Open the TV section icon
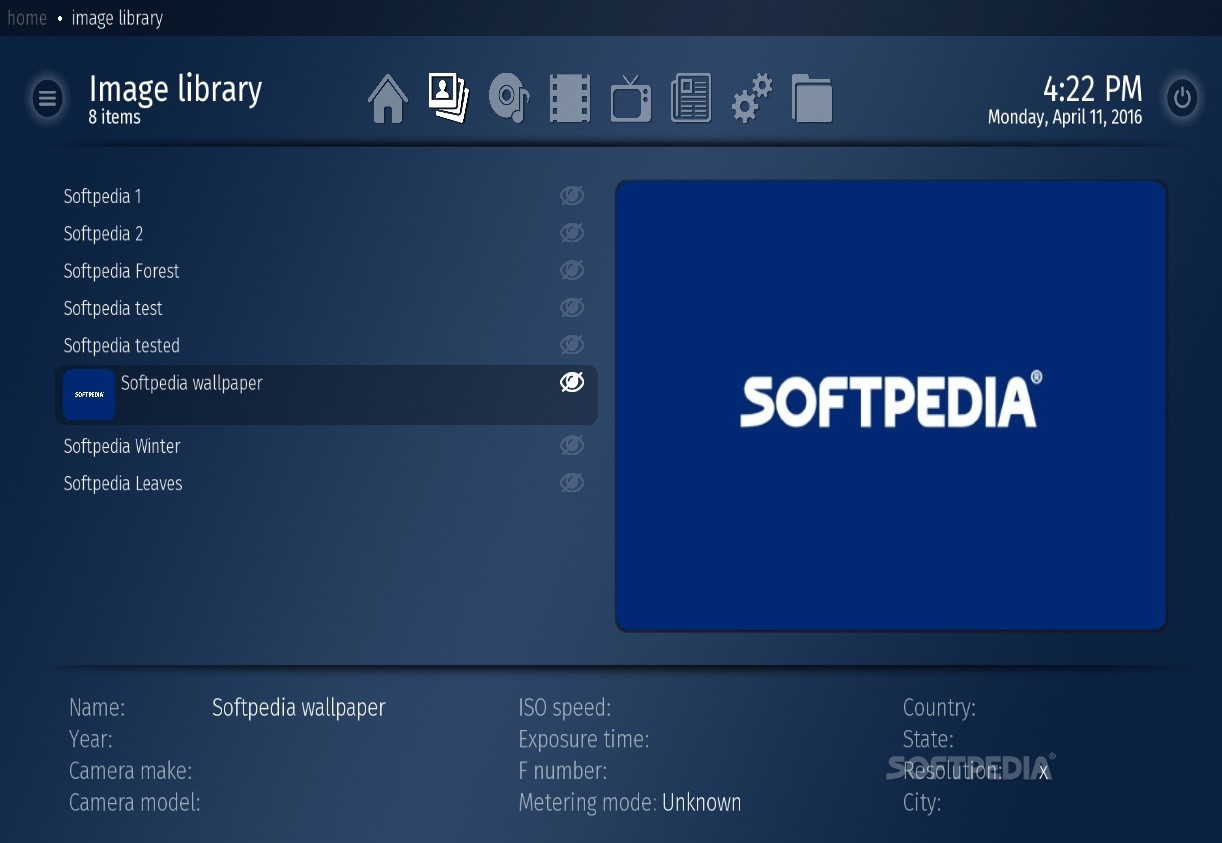Screen dimensions: 1222x843 point(631,99)
